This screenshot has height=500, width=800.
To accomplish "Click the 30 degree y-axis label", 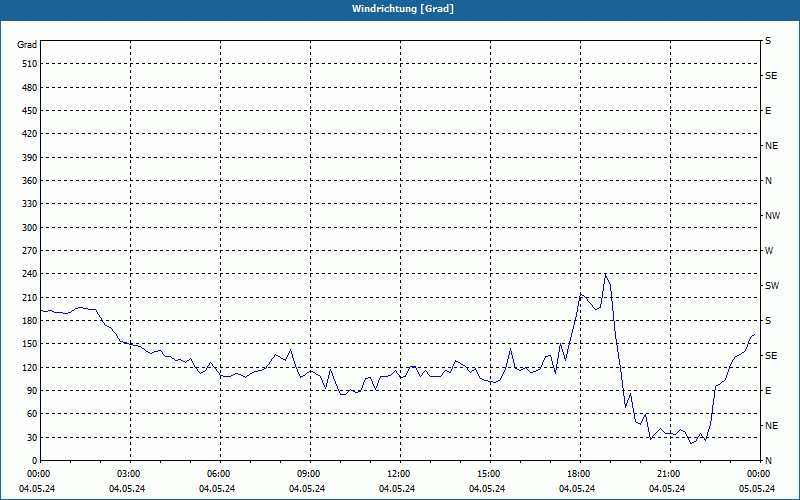I will pos(32,437).
